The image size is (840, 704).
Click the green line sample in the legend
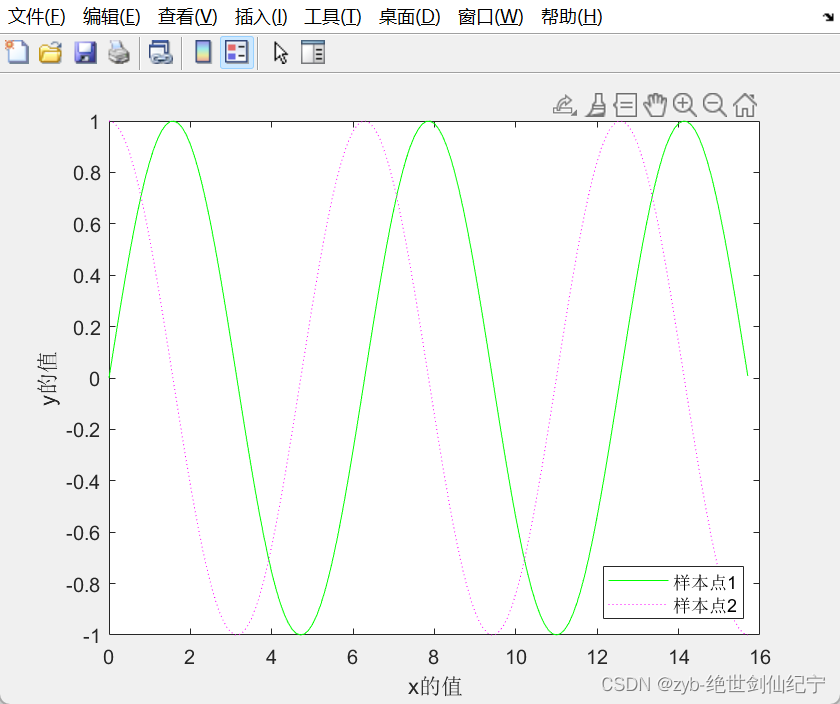(x=638, y=581)
